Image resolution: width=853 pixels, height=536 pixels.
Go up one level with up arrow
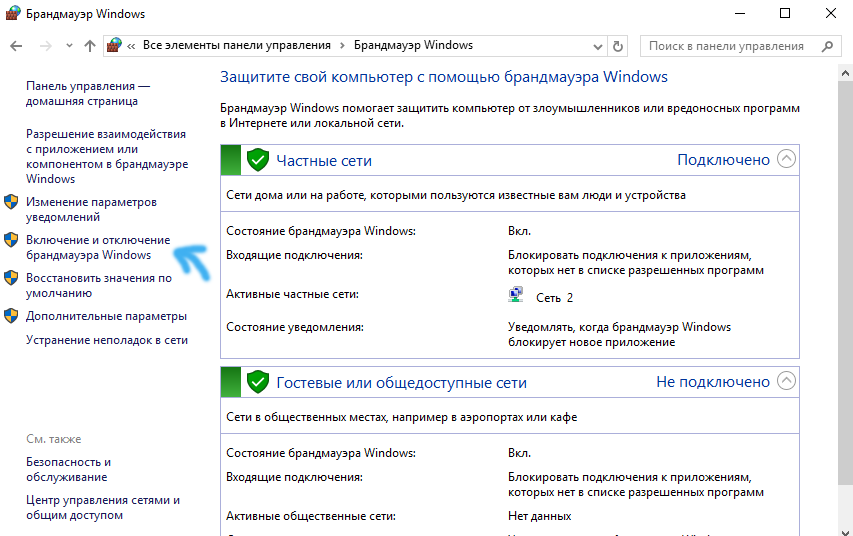tap(90, 46)
